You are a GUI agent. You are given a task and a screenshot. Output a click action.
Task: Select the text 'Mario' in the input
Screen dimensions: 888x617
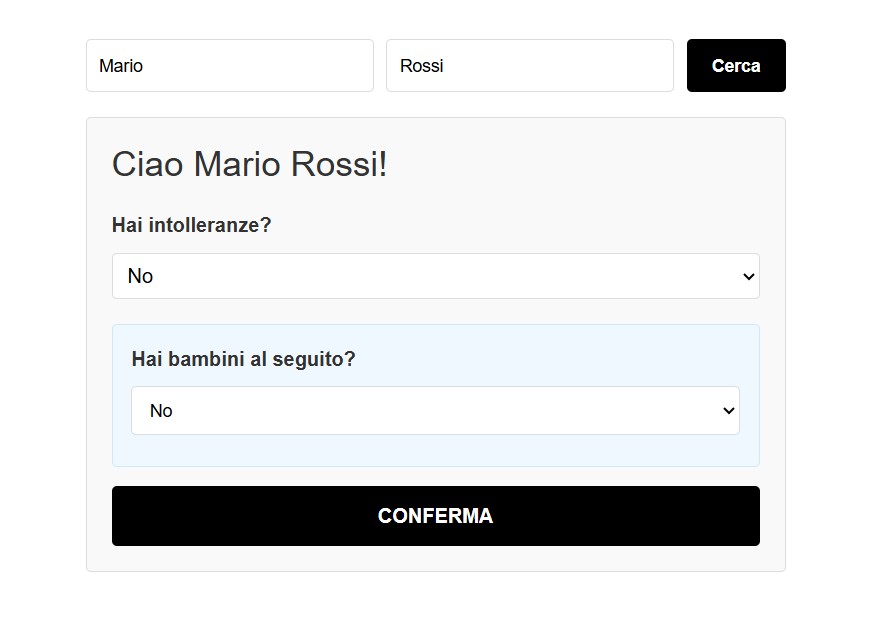120,65
